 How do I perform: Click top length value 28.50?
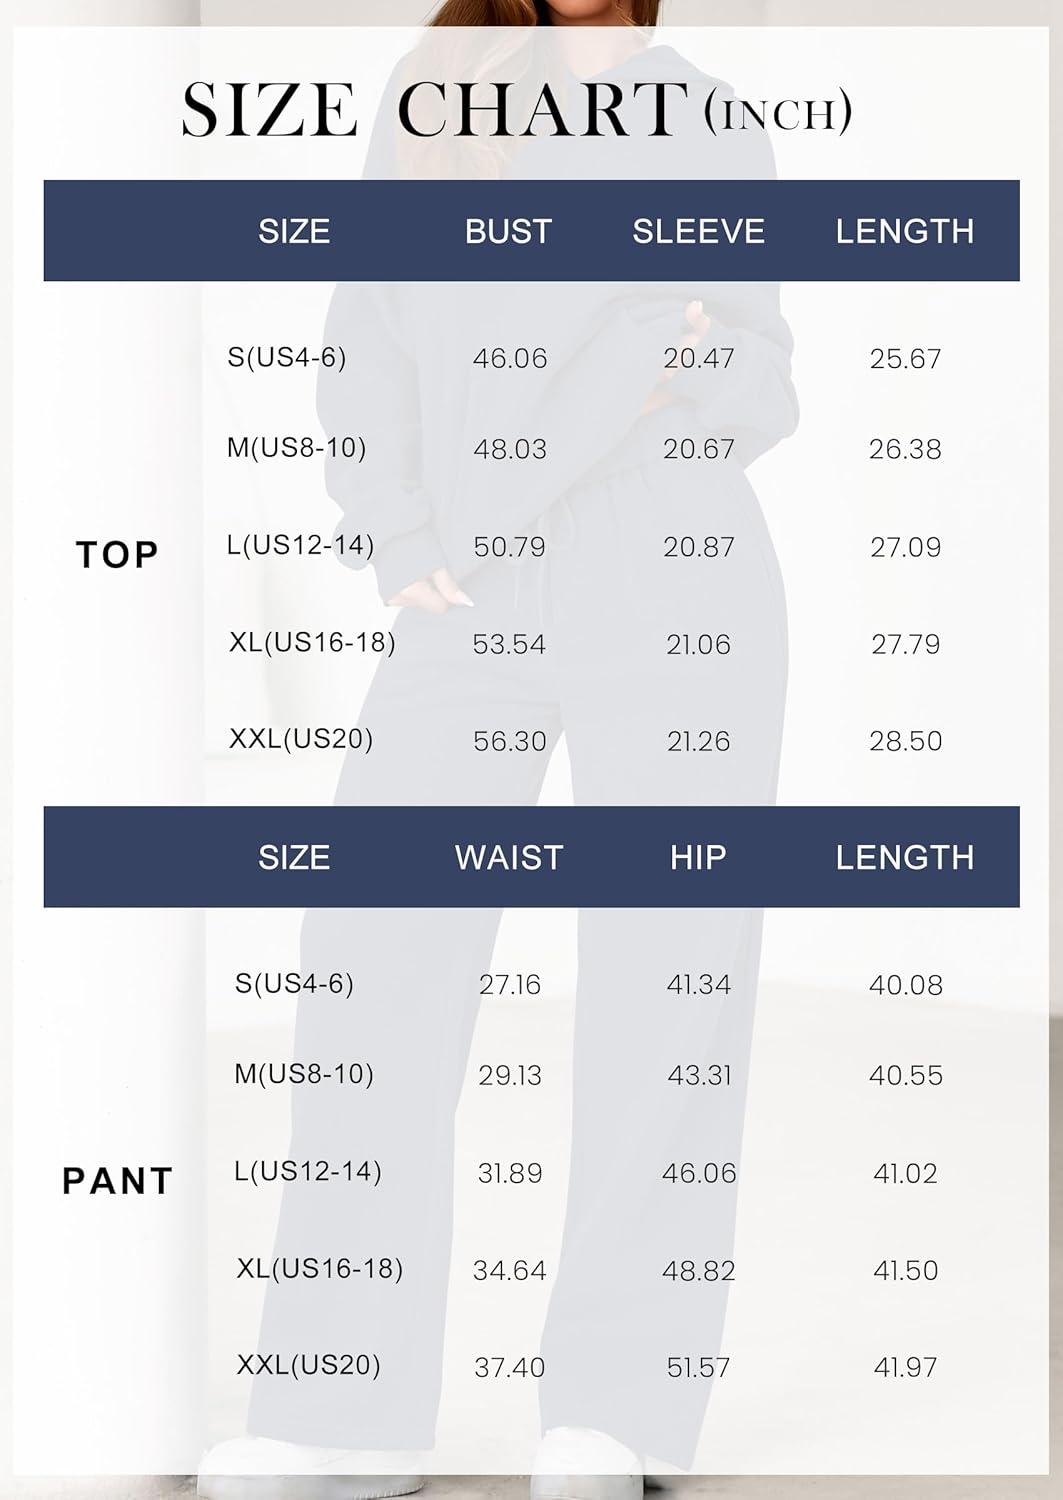click(905, 741)
